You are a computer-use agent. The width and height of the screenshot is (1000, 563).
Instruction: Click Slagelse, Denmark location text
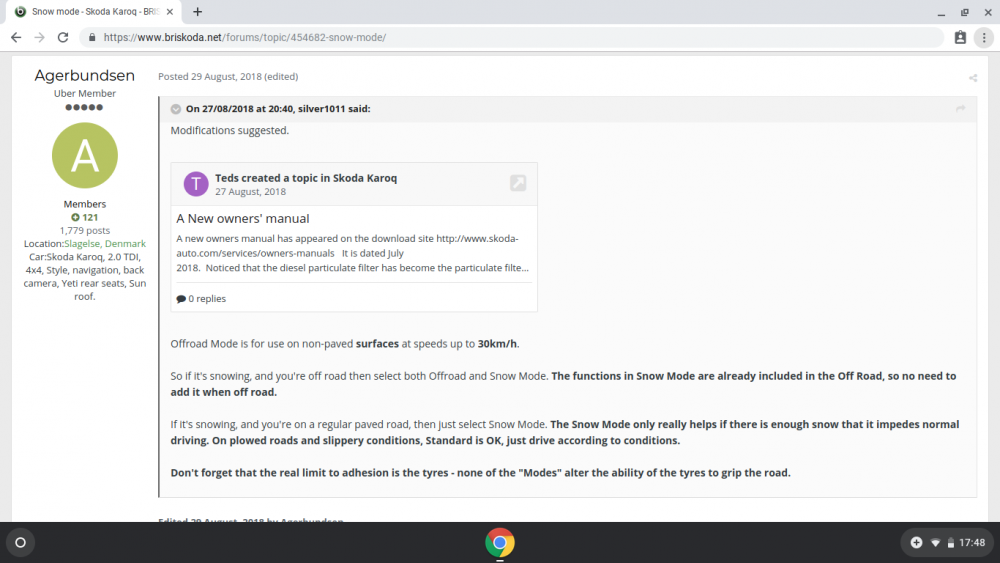(105, 244)
